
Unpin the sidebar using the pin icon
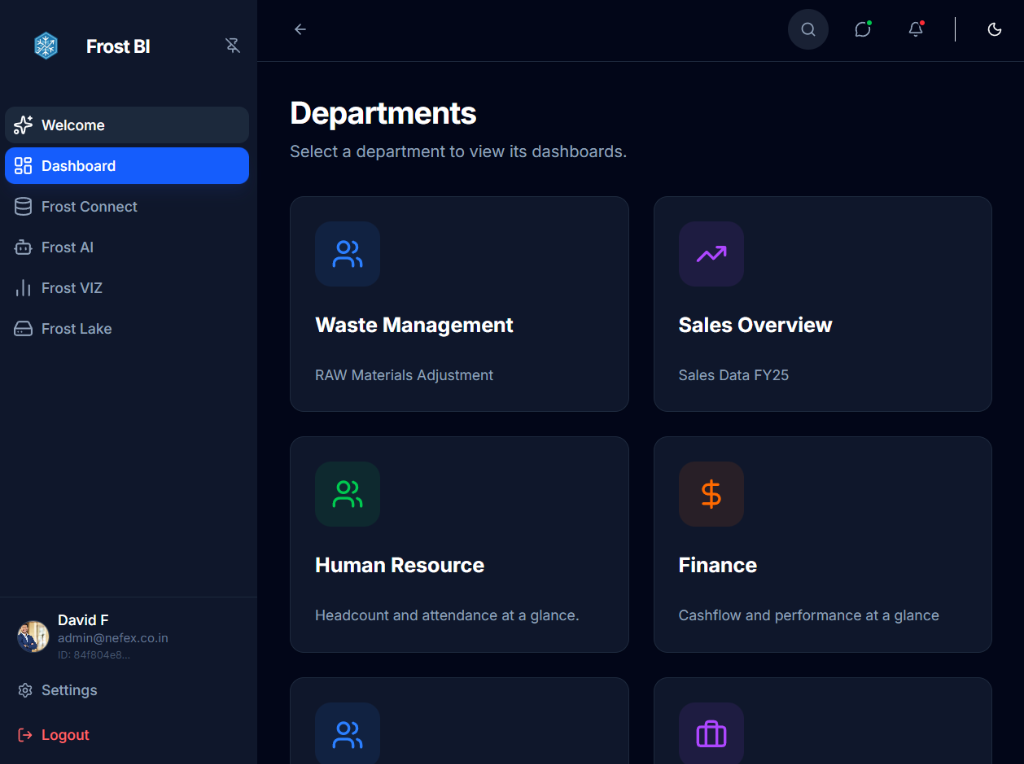pyautogui.click(x=232, y=45)
